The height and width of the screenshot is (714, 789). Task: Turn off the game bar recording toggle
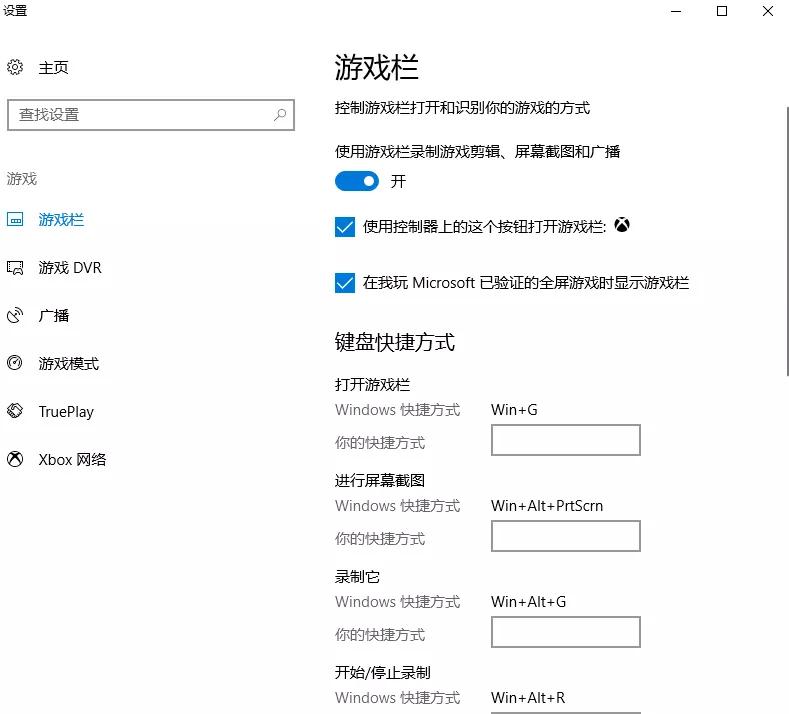click(357, 181)
